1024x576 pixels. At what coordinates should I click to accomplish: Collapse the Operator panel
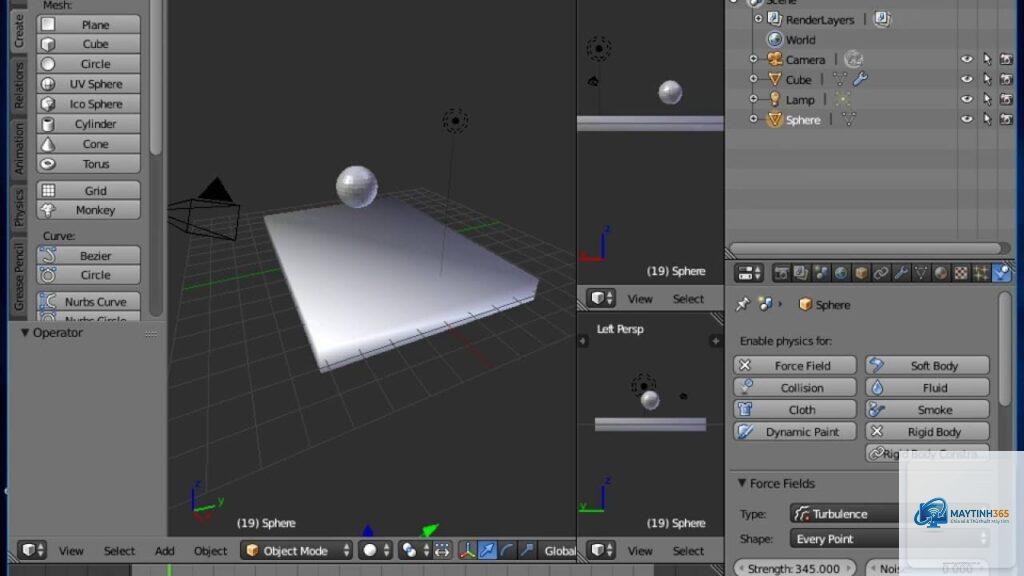click(x=25, y=332)
